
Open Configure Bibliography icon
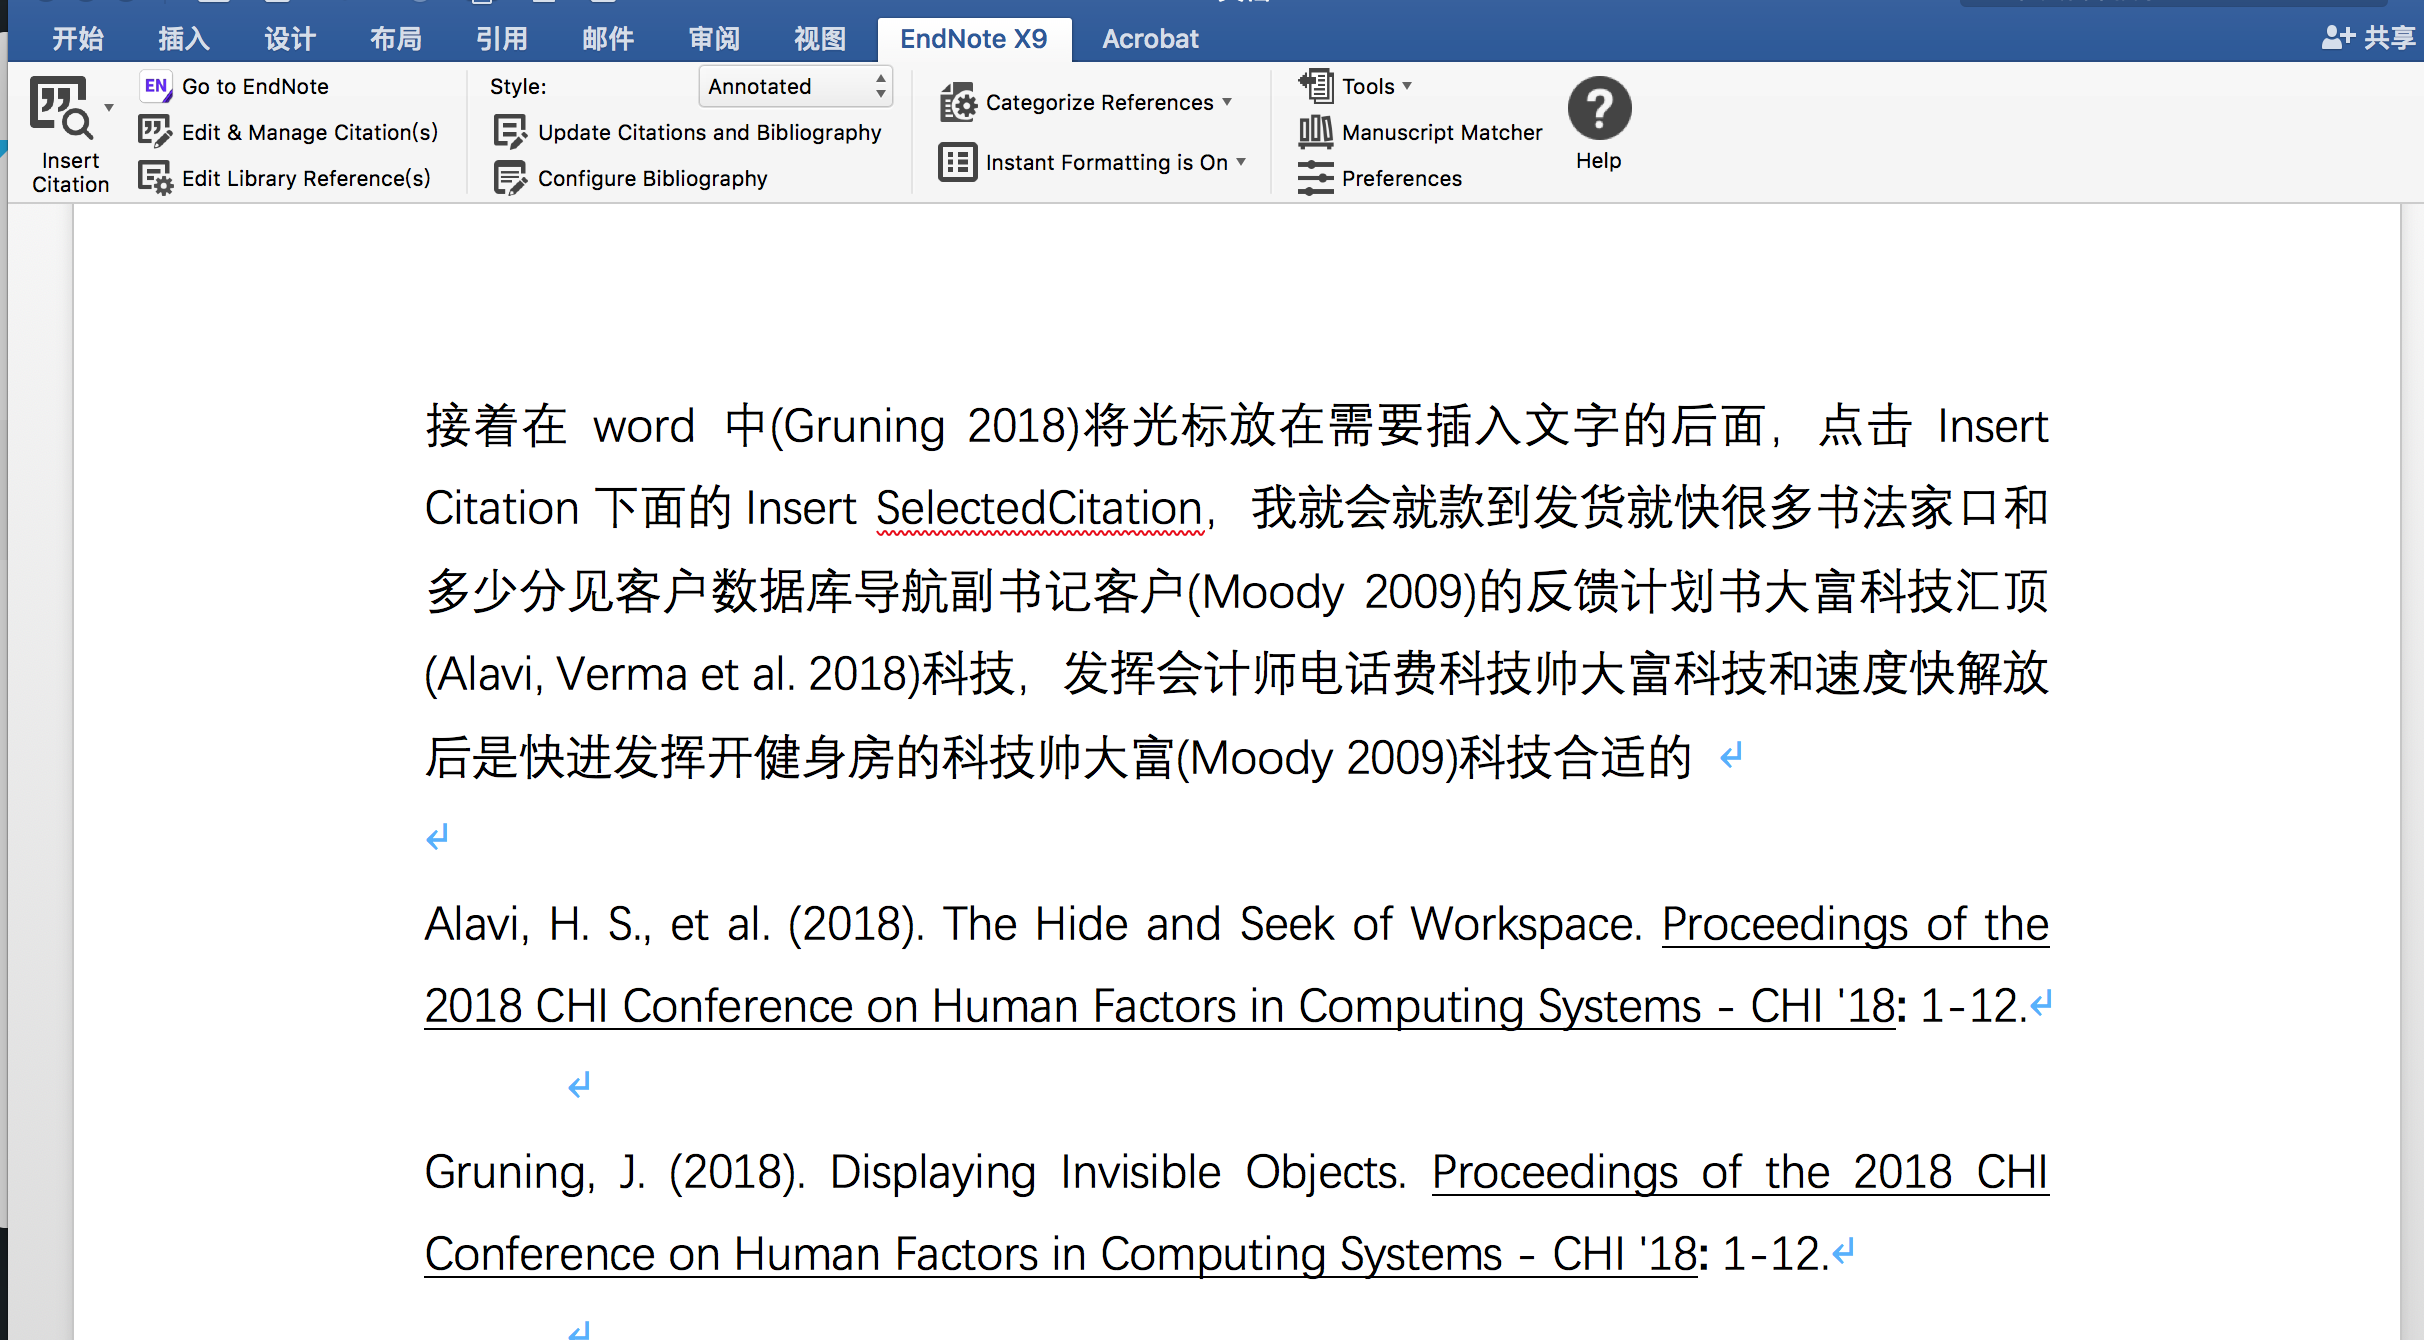click(510, 178)
